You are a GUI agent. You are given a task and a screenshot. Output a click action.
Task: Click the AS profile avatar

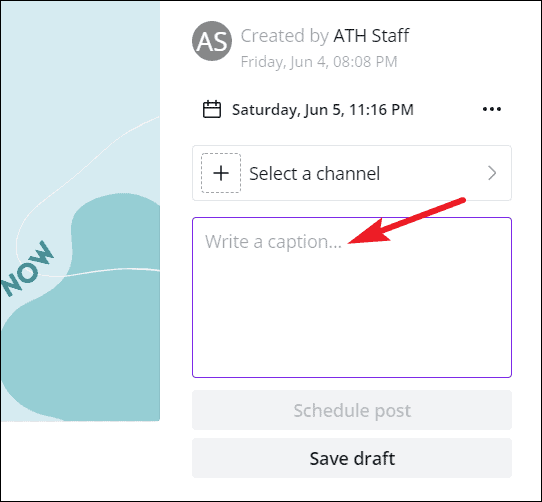click(x=212, y=41)
